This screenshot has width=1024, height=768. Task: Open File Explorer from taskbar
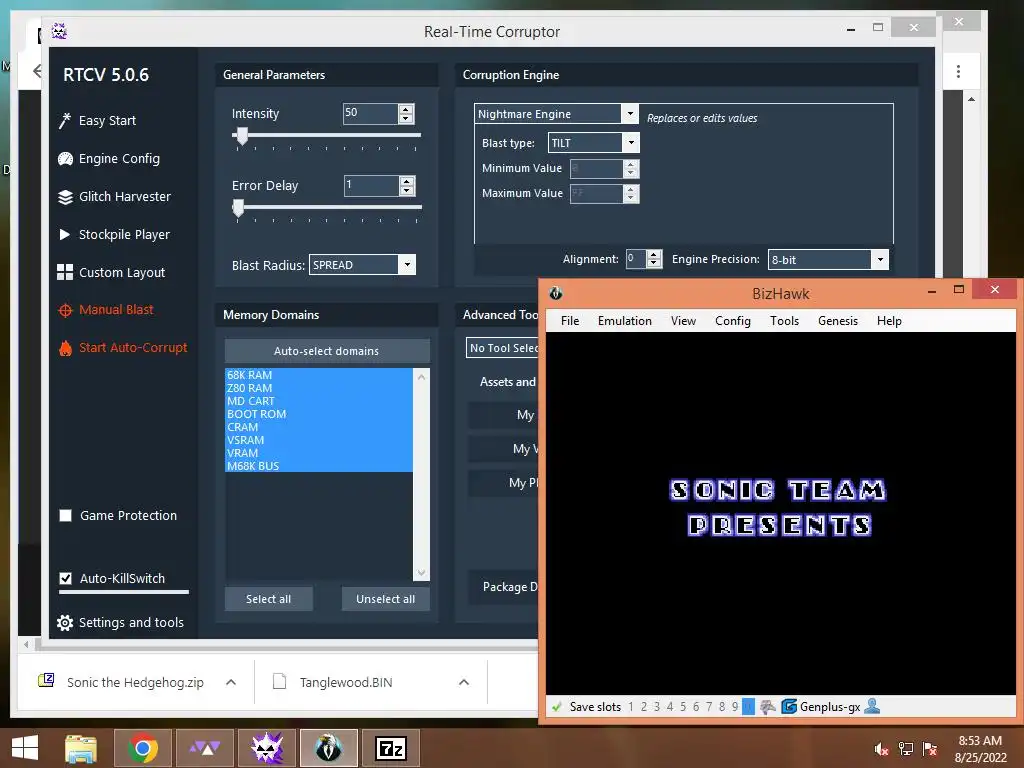81,748
